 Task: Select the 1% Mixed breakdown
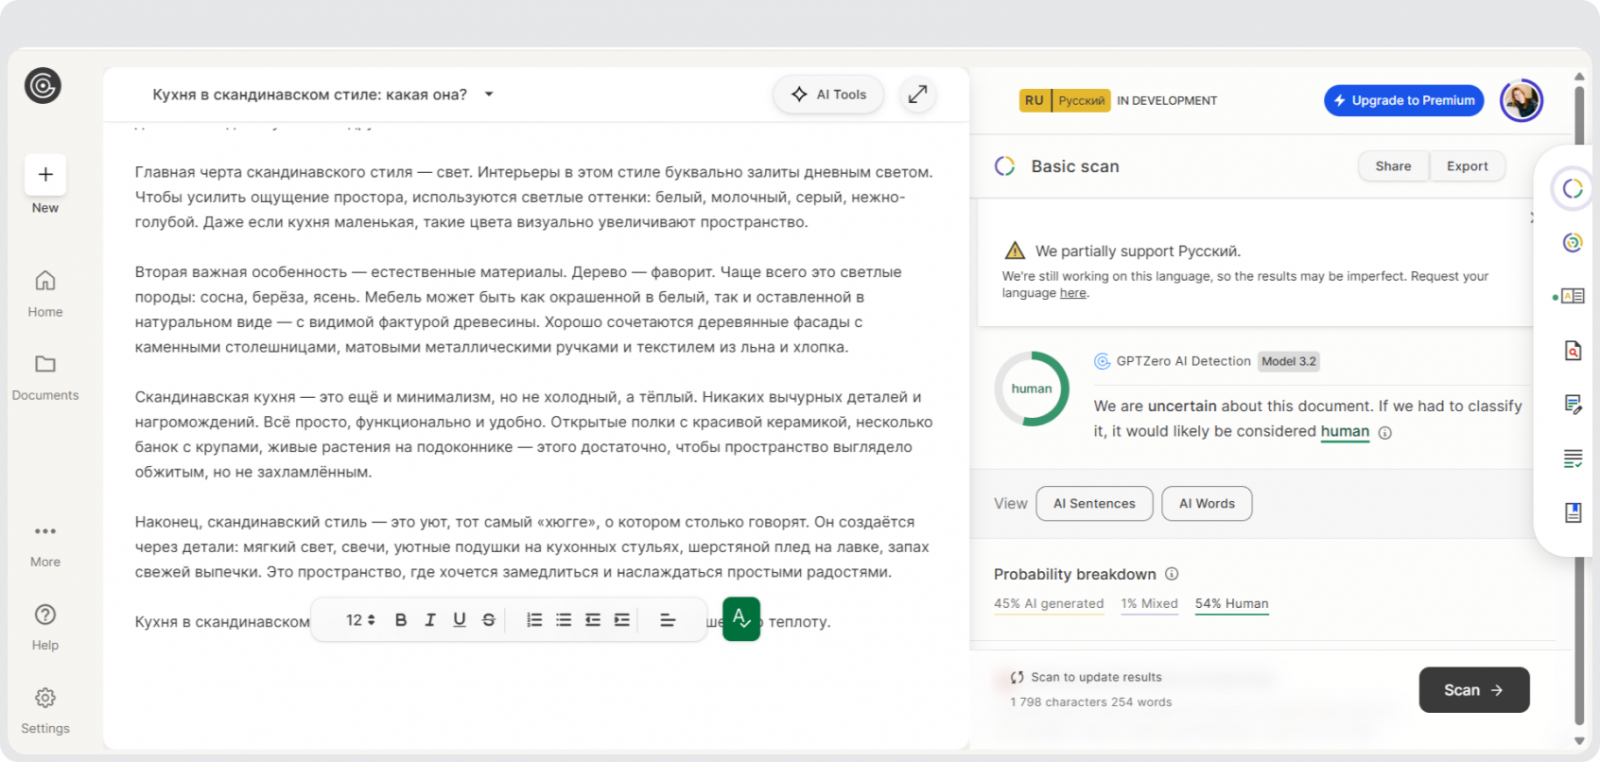[1149, 604]
